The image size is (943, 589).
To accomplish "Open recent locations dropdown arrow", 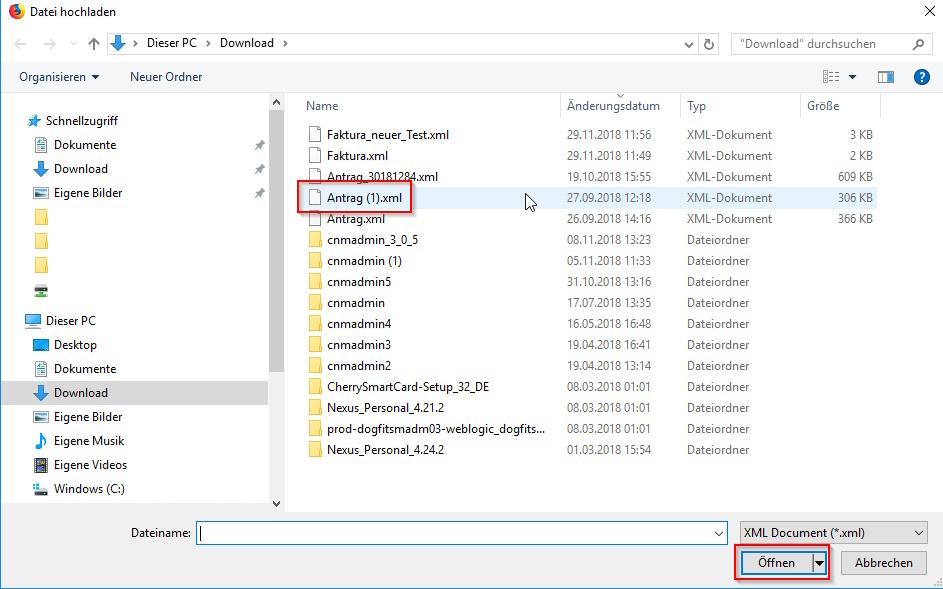I will pyautogui.click(x=73, y=44).
